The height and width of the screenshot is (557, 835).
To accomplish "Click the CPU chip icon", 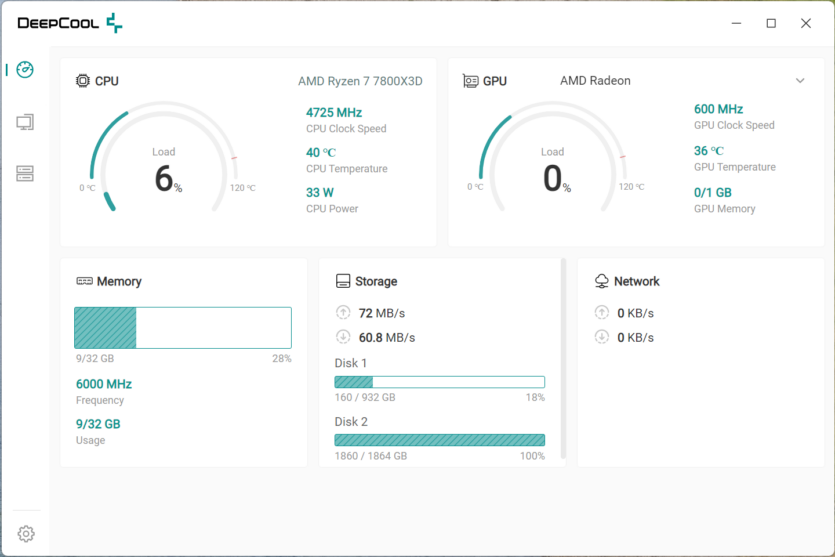I will pos(83,81).
